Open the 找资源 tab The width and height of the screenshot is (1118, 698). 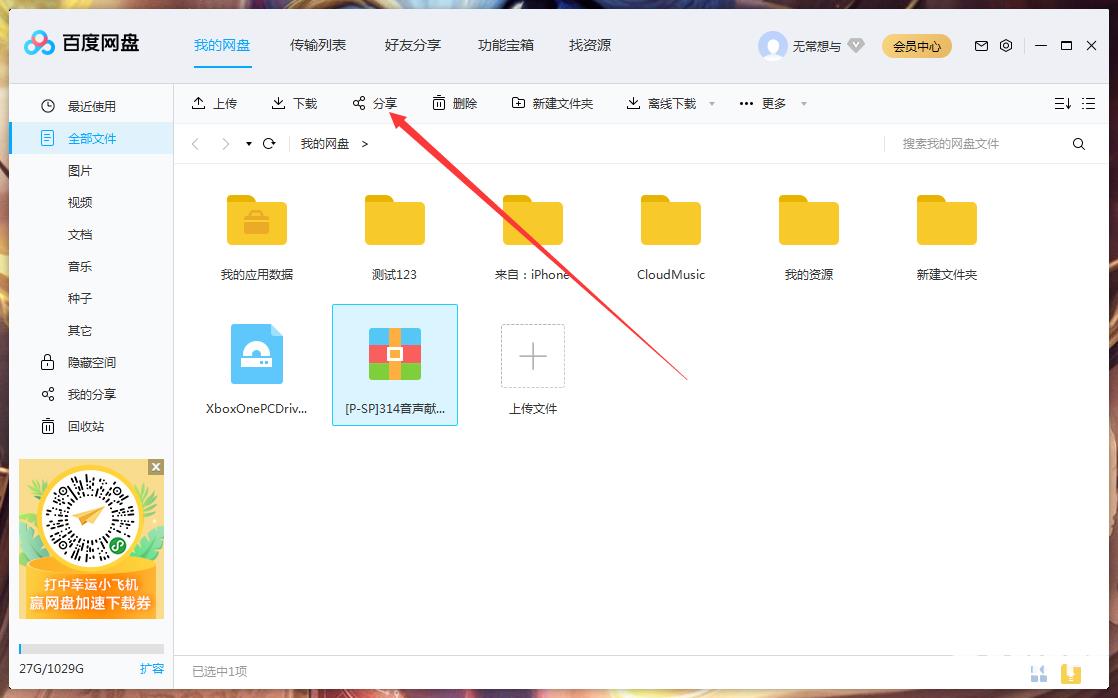click(590, 46)
